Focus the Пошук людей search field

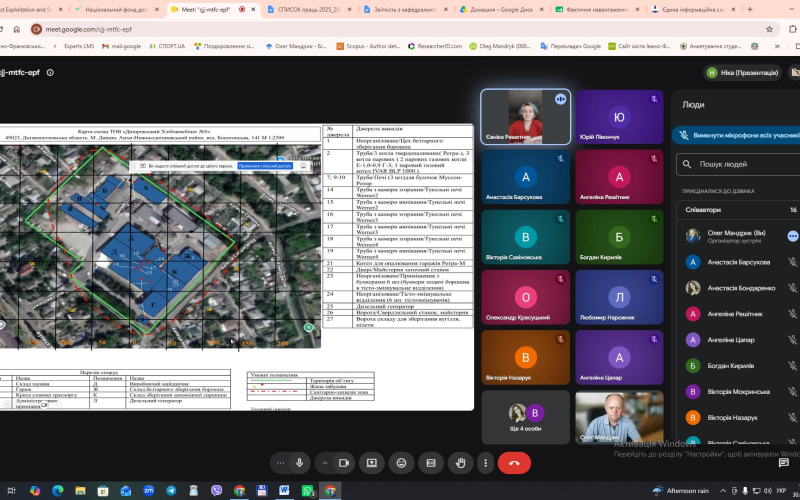740,164
